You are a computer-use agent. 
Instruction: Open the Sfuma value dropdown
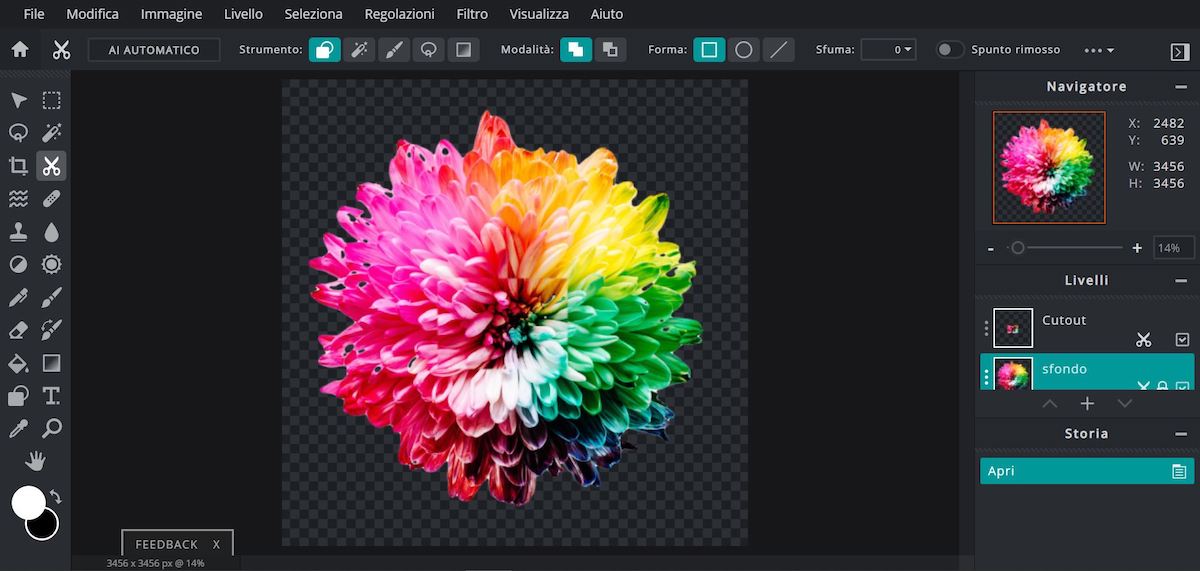tap(888, 50)
